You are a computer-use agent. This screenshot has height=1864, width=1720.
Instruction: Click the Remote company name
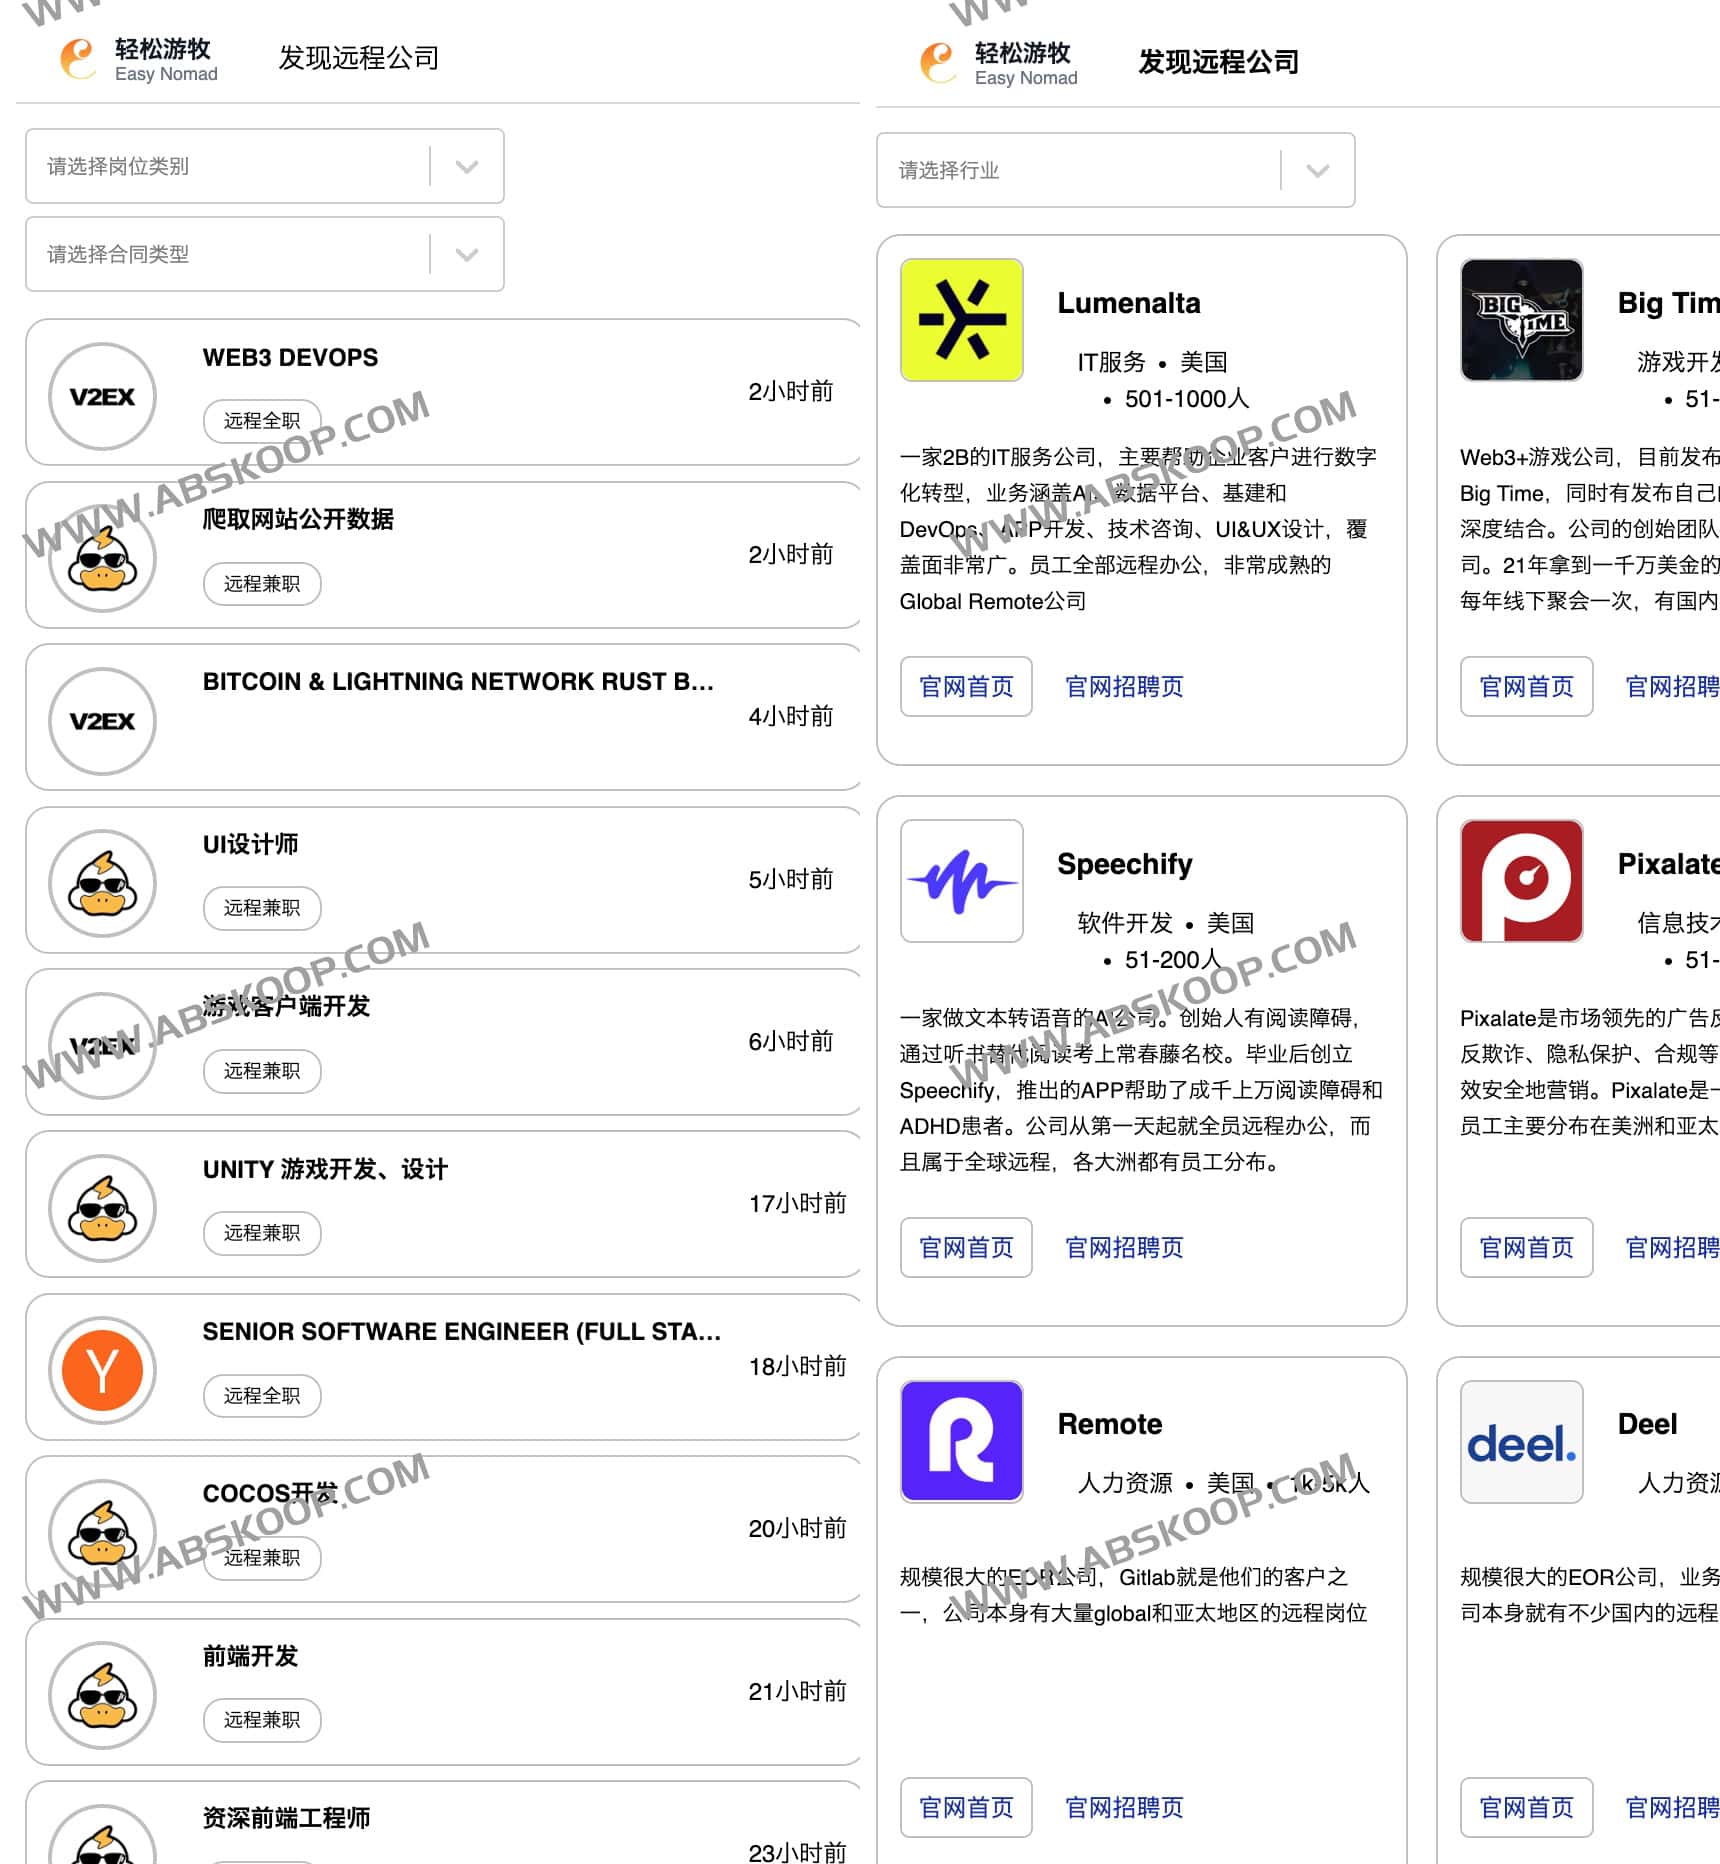(1110, 1424)
